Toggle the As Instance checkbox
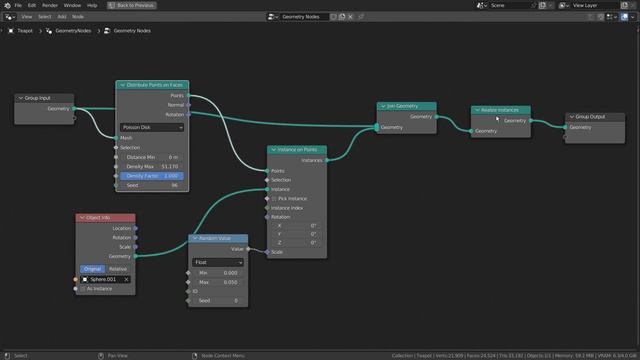The height and width of the screenshot is (360, 640). click(x=83, y=289)
